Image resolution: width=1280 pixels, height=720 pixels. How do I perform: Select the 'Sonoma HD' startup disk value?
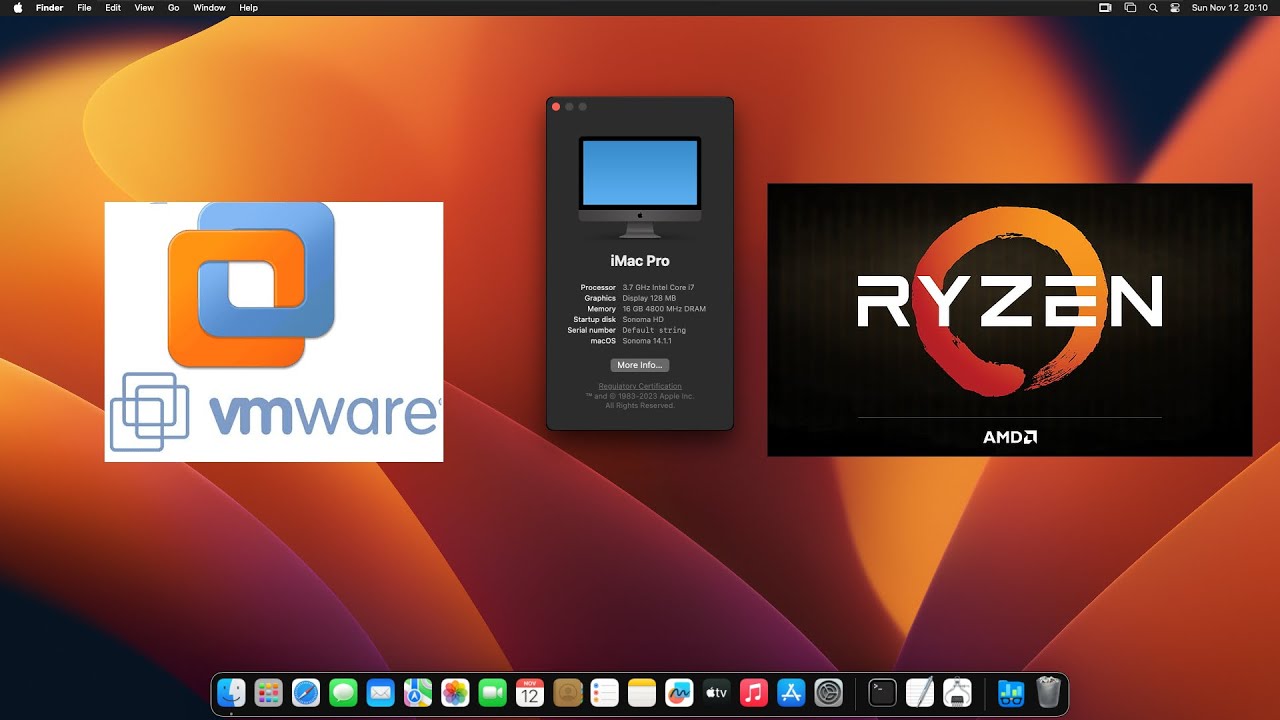coord(643,319)
